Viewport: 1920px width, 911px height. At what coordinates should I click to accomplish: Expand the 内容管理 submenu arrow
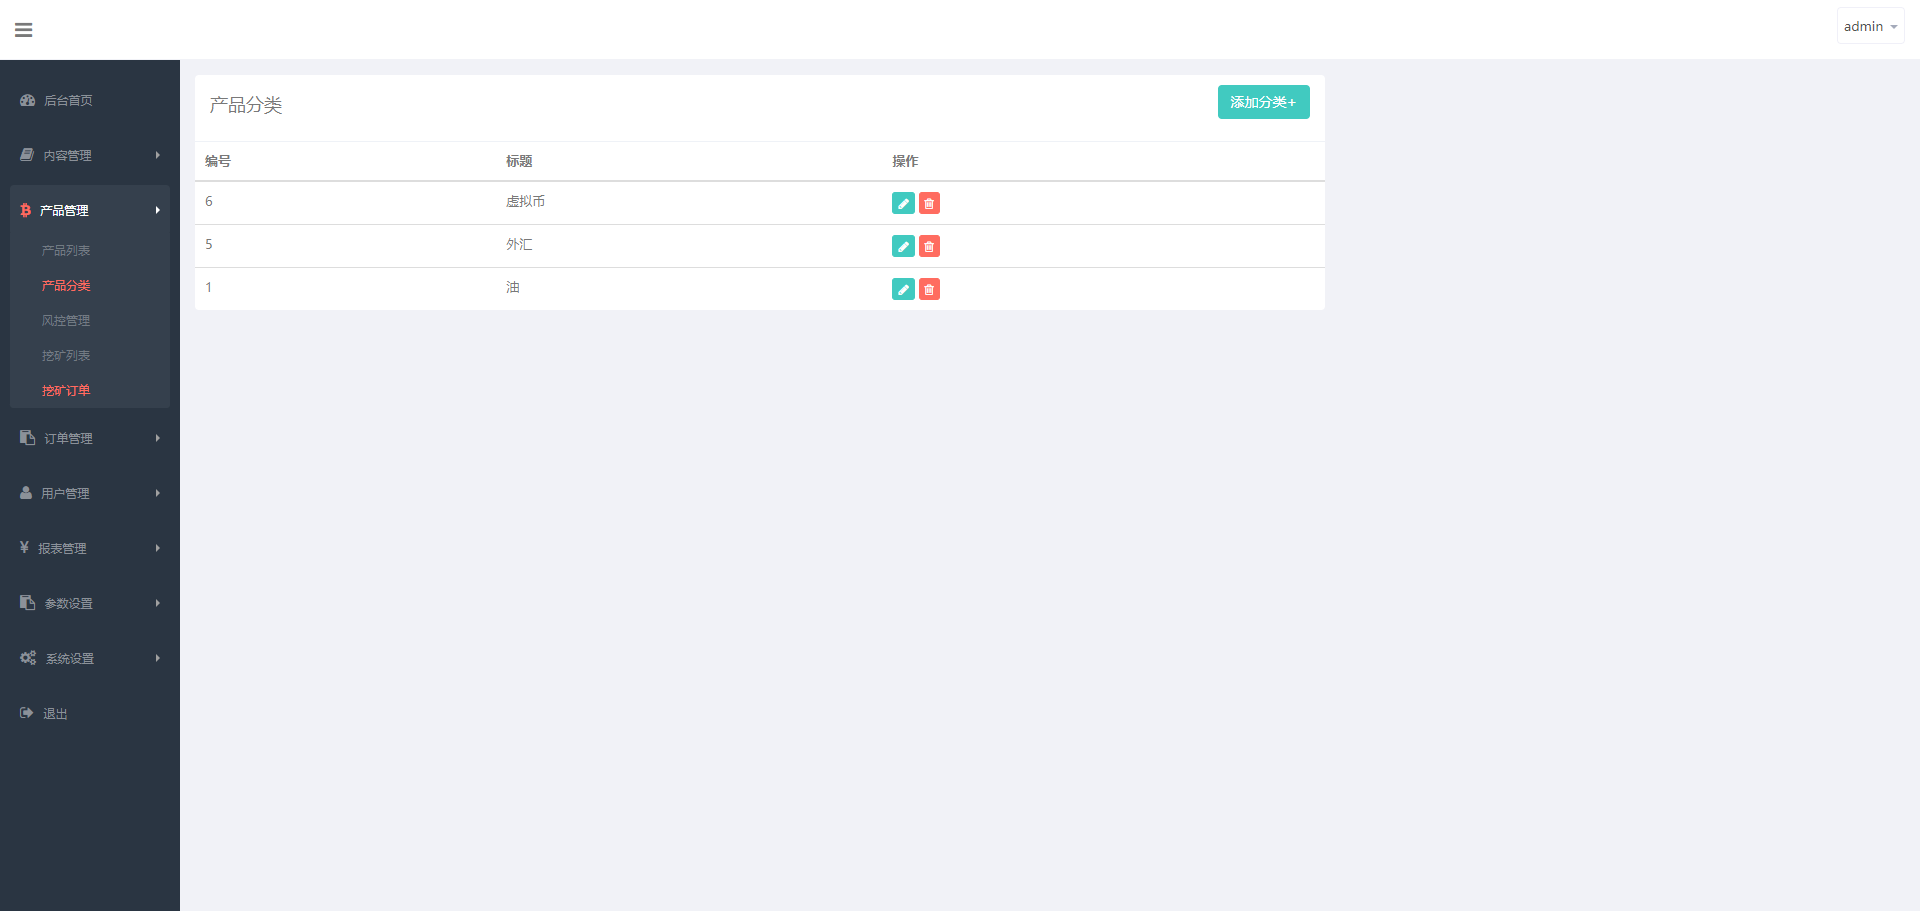pos(158,155)
